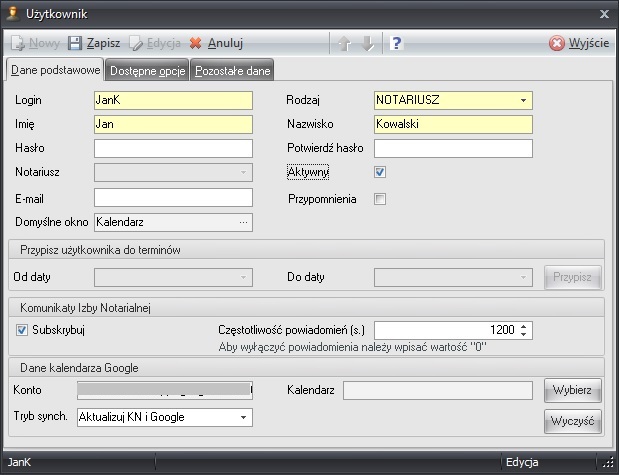Expand the Rodzaj NOTARIUSZ dropdown
The image size is (619, 475).
pos(523,100)
